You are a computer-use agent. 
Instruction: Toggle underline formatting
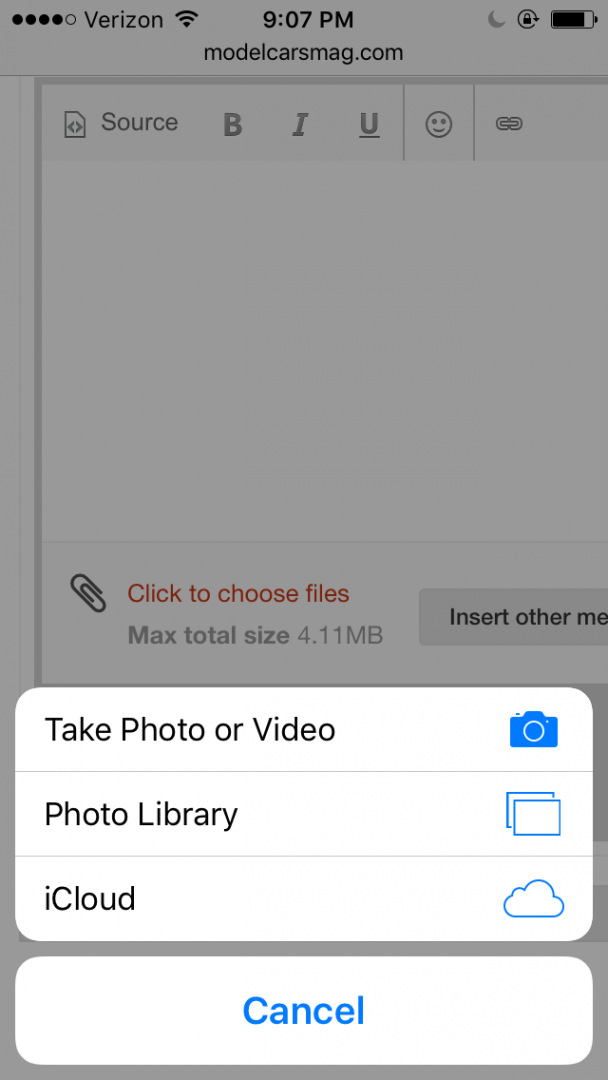[368, 123]
